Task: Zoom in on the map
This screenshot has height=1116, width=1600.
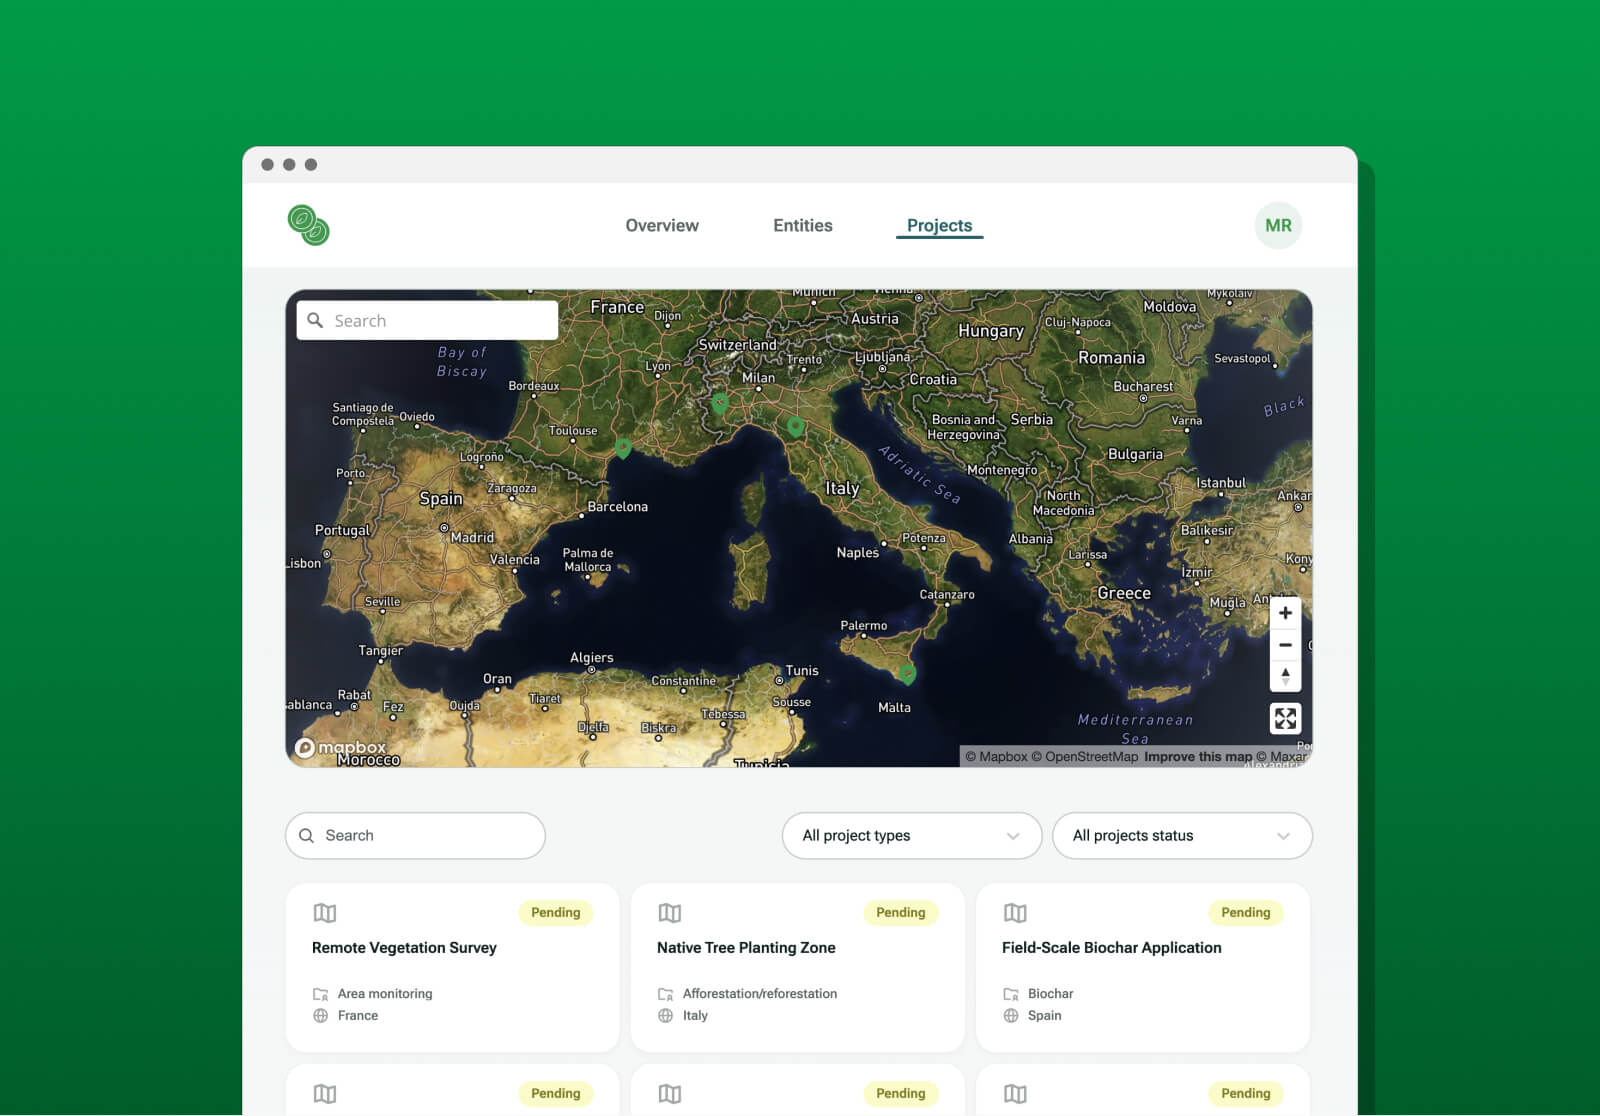Action: (1285, 613)
